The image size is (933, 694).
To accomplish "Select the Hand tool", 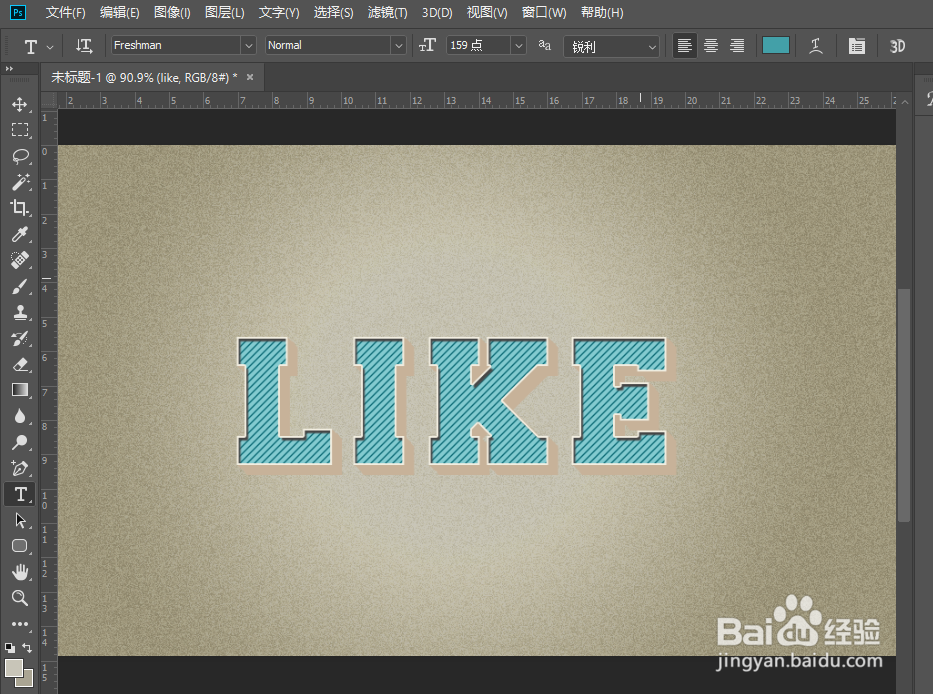I will point(20,572).
